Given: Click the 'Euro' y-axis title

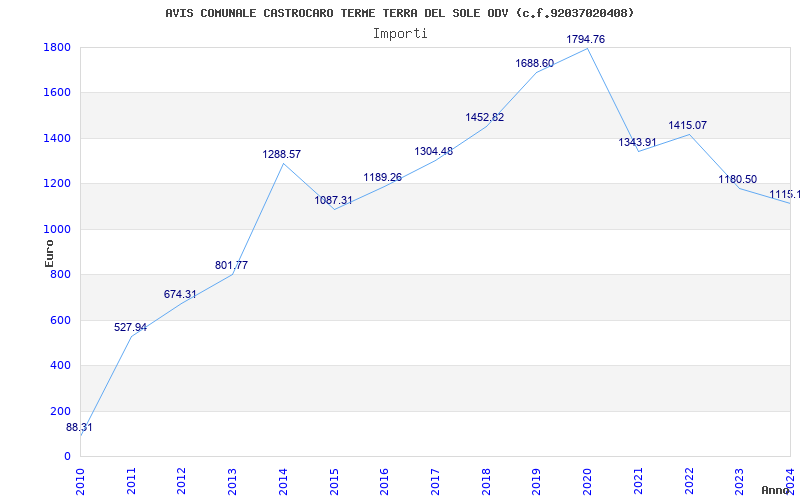Looking at the screenshot, I should click(49, 253).
